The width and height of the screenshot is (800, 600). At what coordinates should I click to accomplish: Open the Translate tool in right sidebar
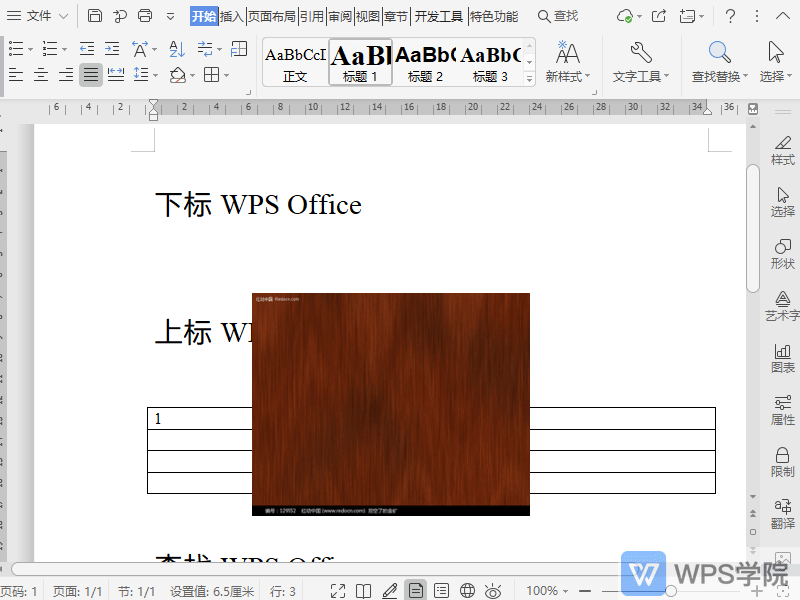coord(782,513)
